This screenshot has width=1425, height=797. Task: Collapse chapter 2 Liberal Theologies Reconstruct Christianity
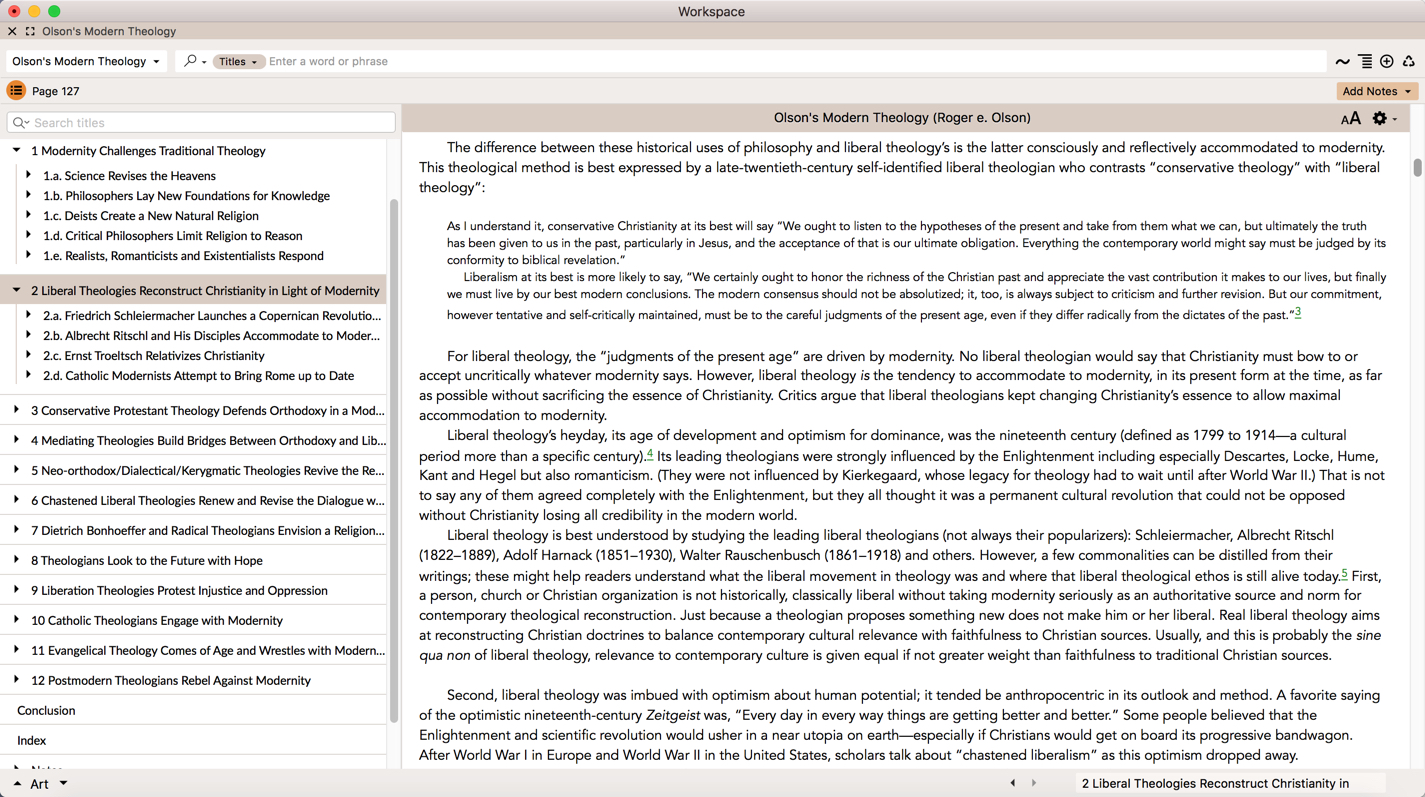(x=16, y=290)
